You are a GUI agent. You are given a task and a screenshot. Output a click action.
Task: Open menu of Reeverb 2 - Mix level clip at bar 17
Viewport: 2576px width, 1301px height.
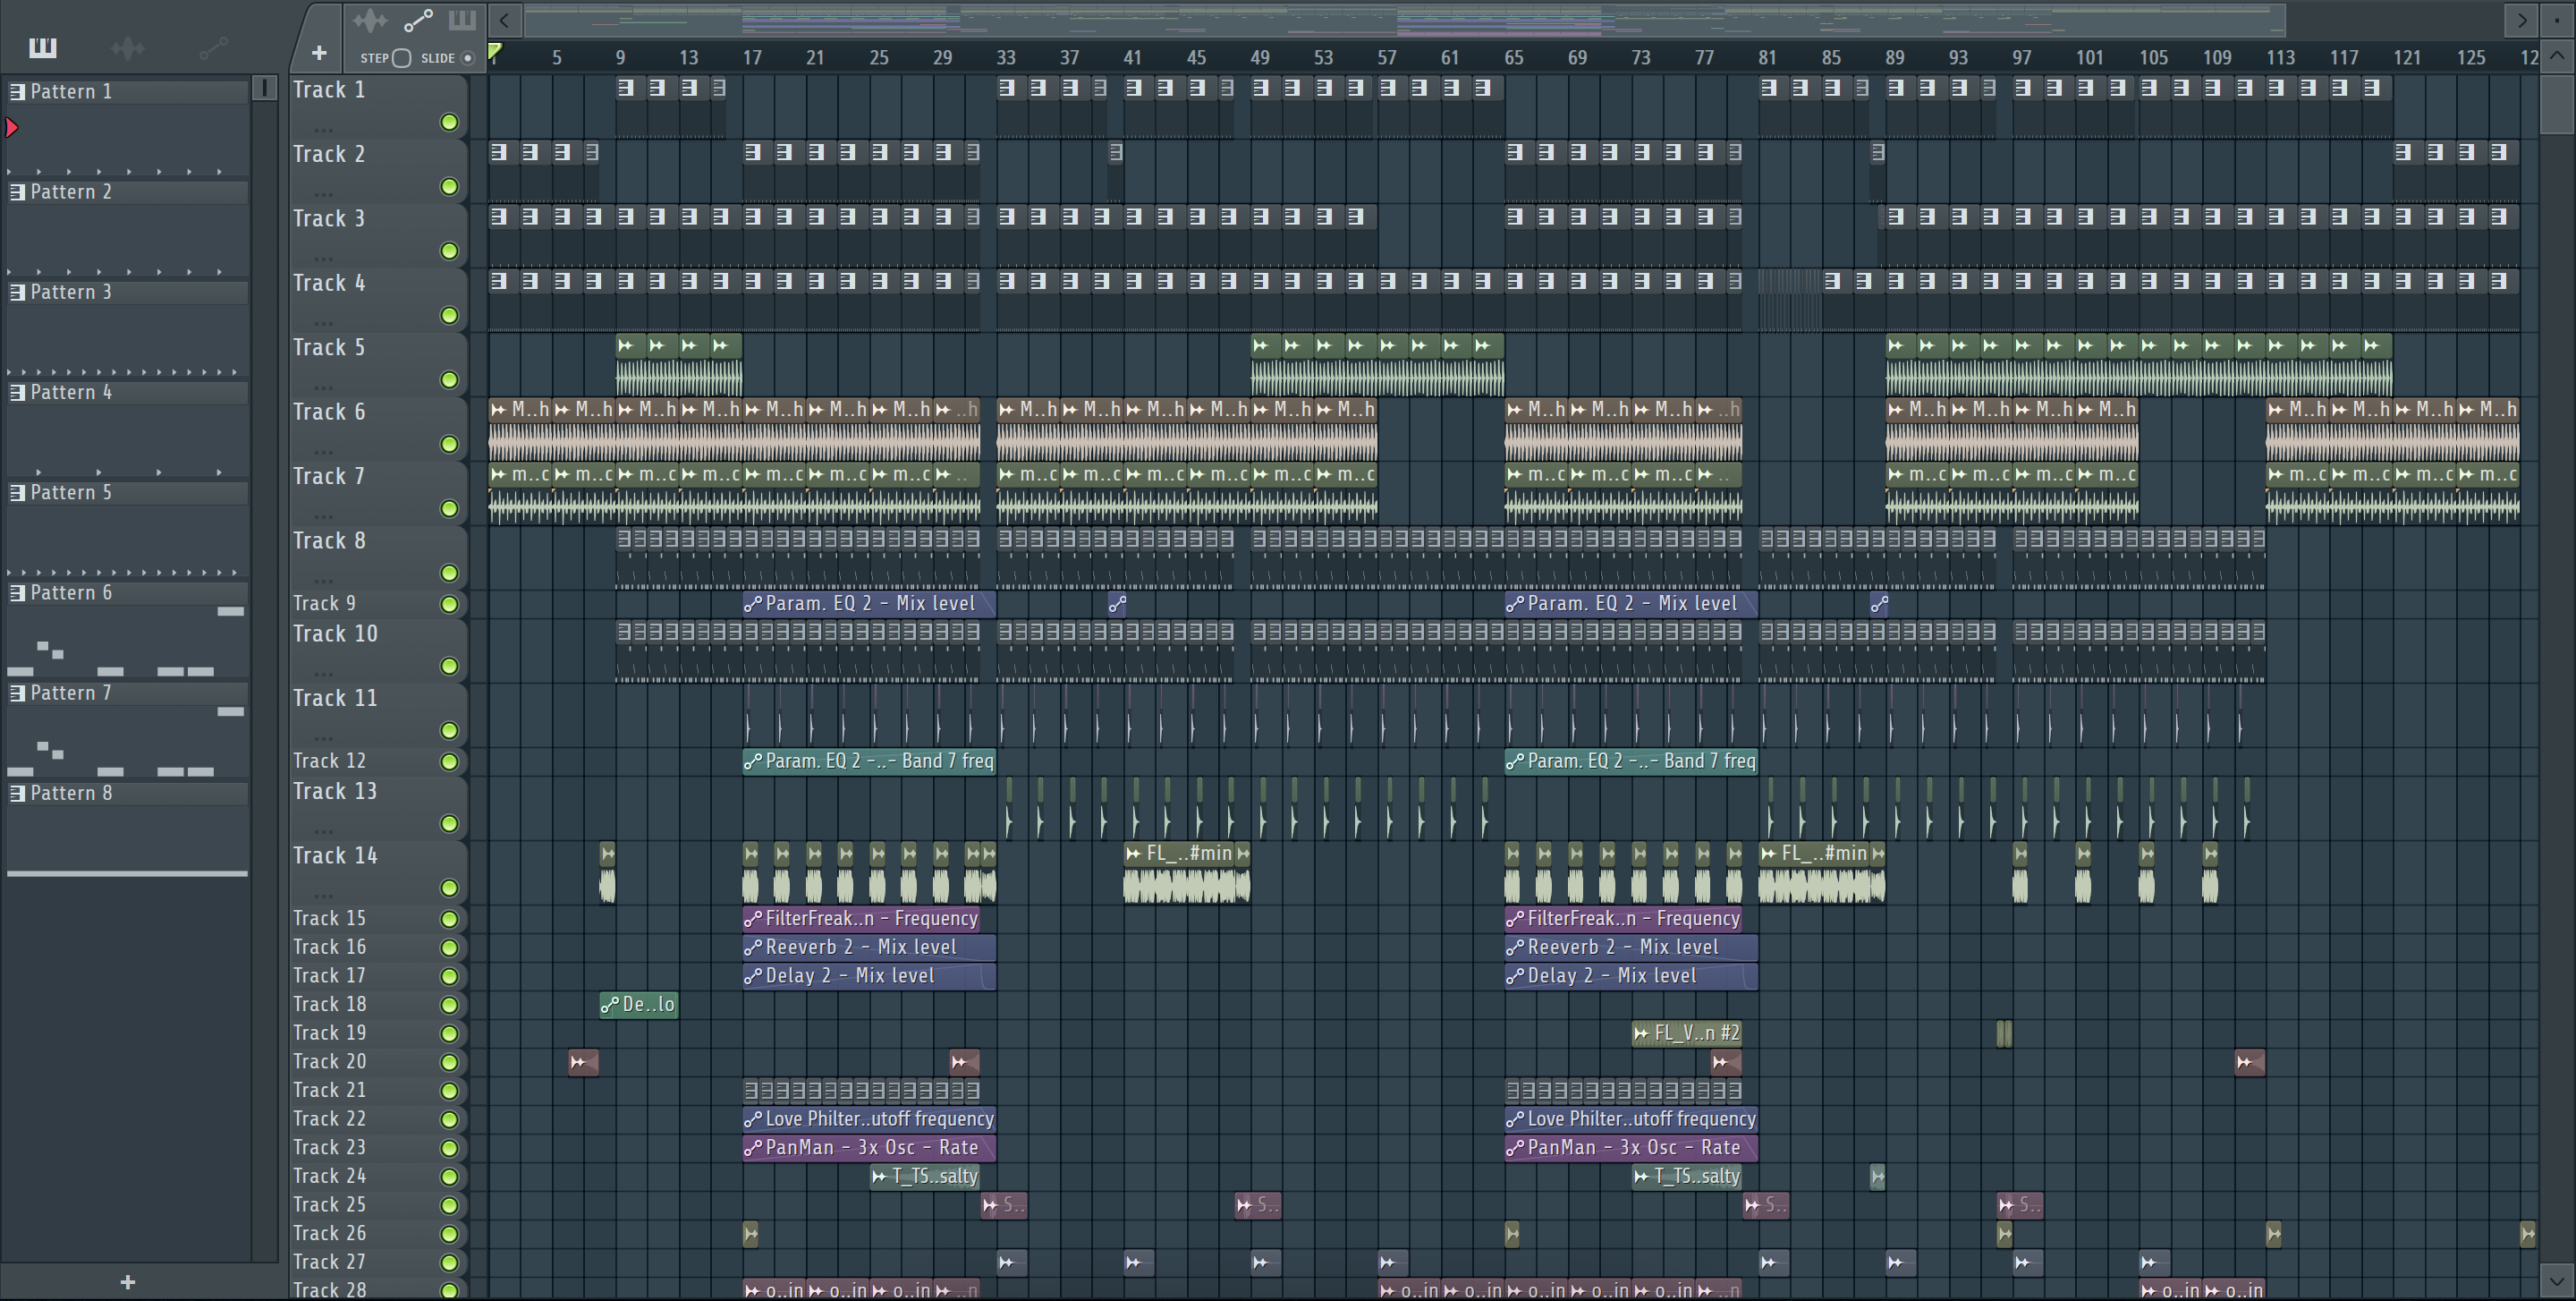point(753,947)
